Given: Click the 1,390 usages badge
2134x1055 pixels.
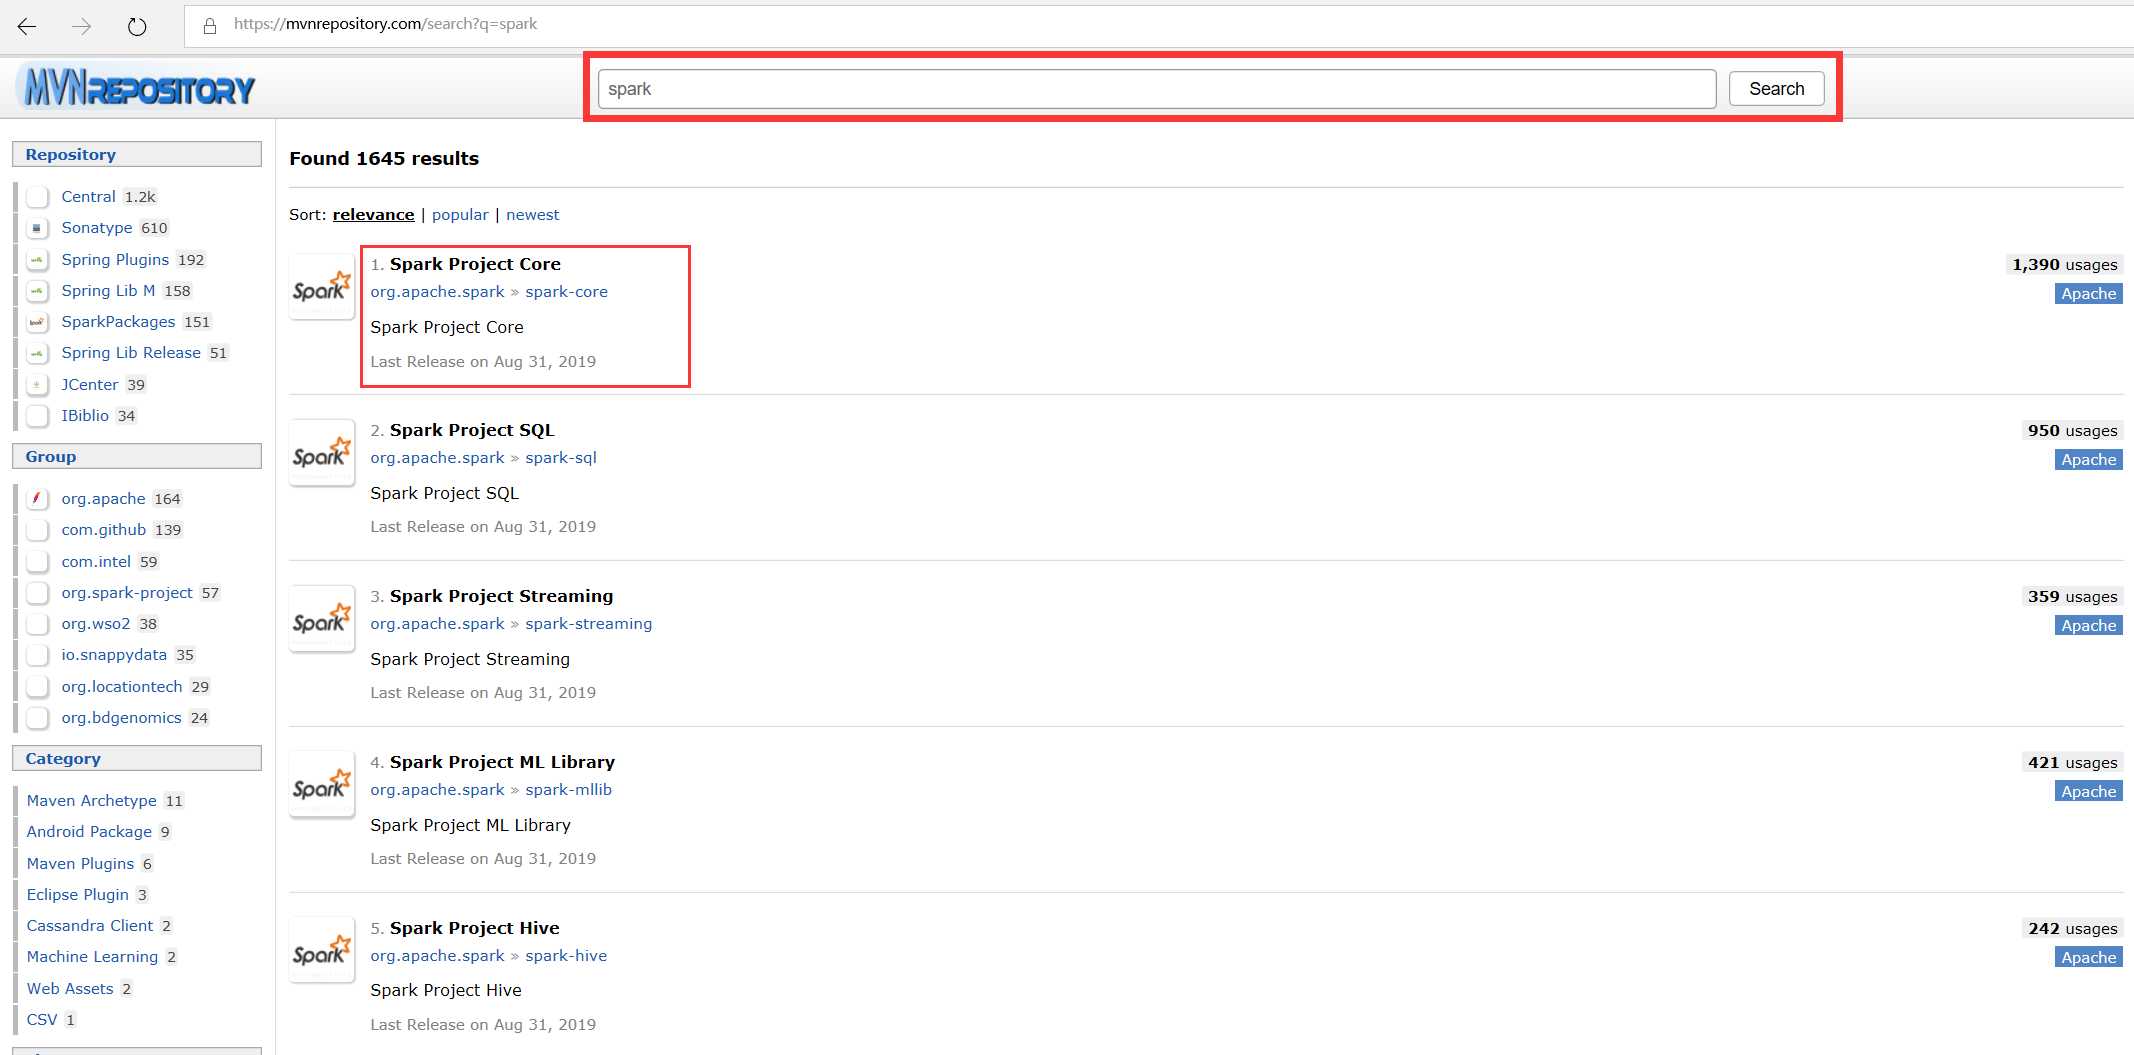Looking at the screenshot, I should [2064, 265].
